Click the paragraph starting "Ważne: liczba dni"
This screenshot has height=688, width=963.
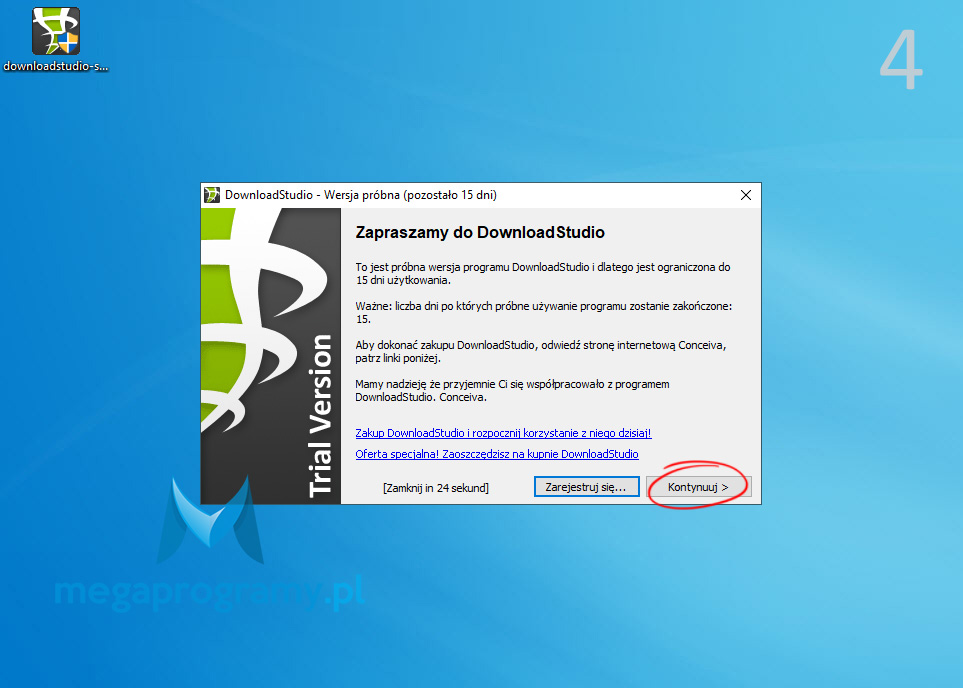click(x=544, y=312)
